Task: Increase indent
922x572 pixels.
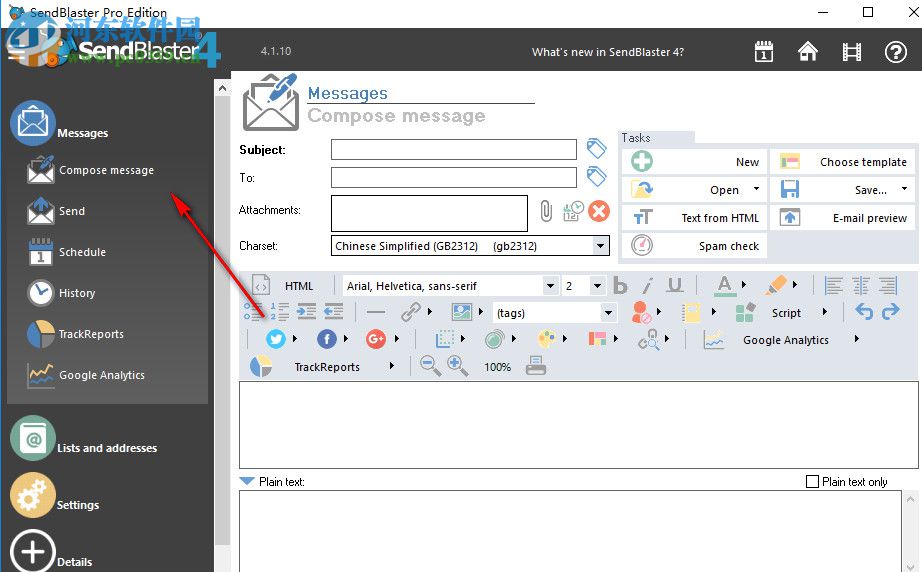Action: tap(306, 312)
